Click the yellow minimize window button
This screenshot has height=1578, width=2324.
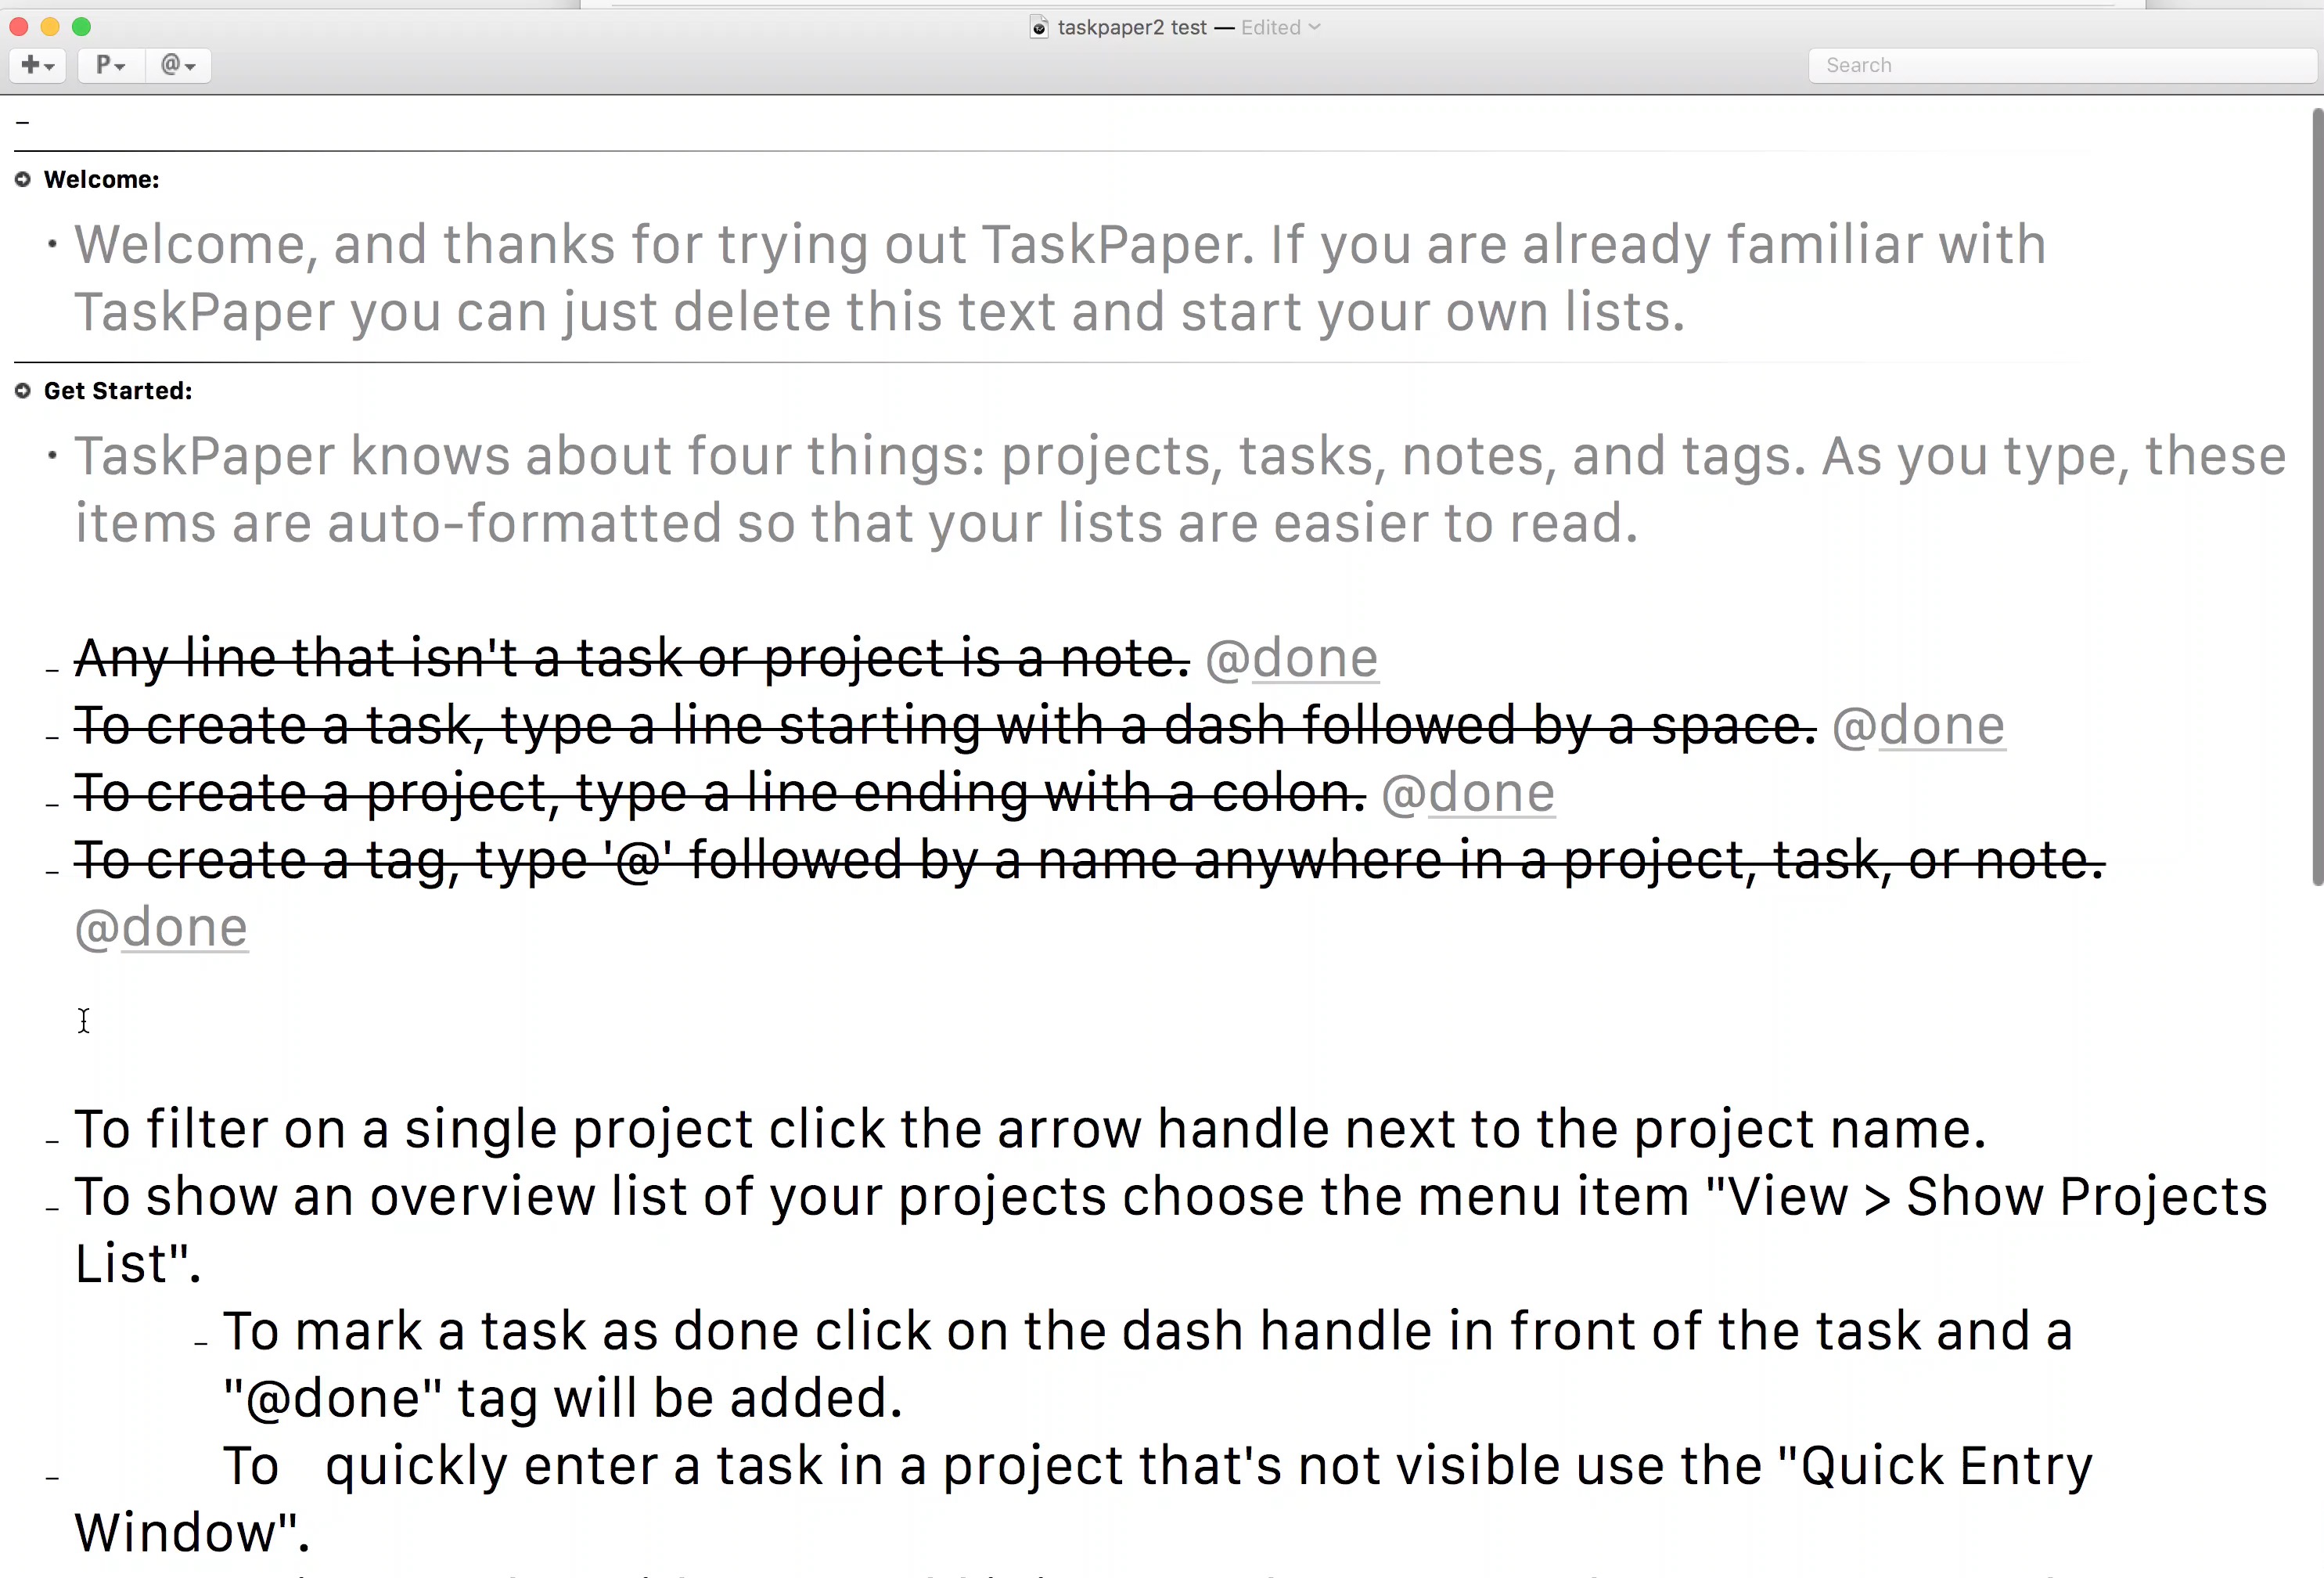(50, 27)
